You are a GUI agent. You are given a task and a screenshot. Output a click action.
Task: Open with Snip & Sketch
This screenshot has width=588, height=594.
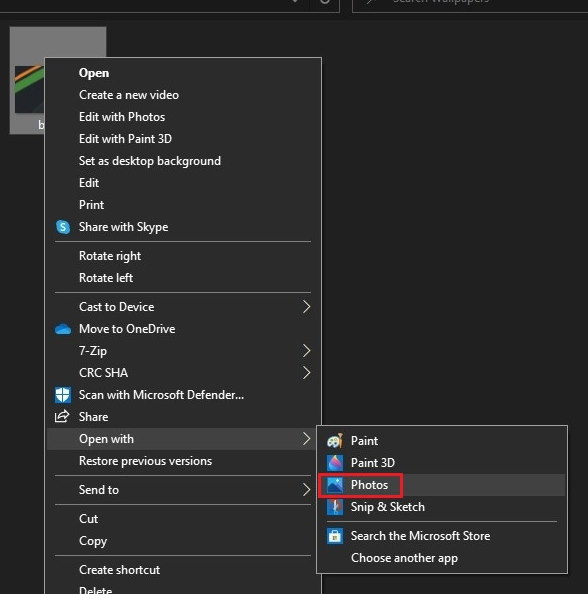(442, 507)
